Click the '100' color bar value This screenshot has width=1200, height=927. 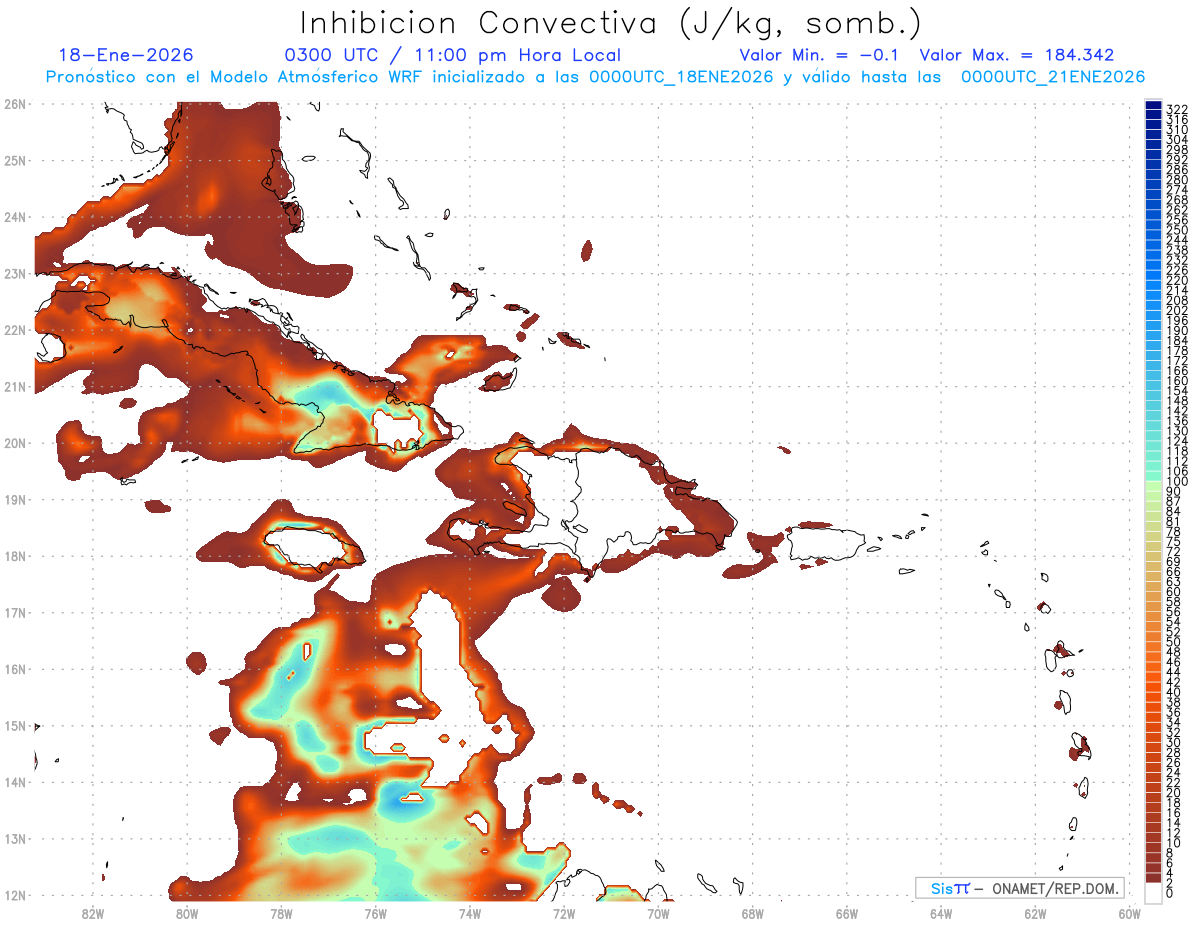pos(1177,482)
